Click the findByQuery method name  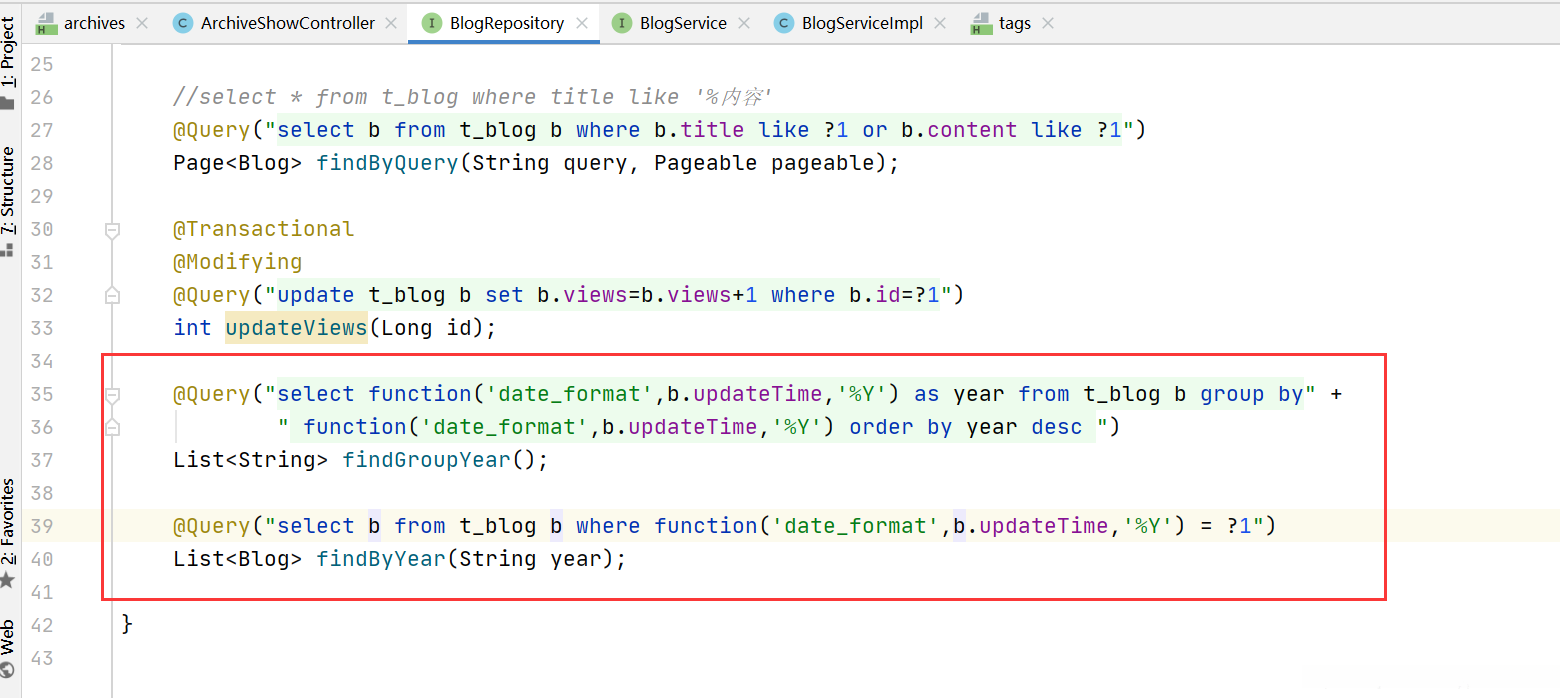click(x=388, y=163)
